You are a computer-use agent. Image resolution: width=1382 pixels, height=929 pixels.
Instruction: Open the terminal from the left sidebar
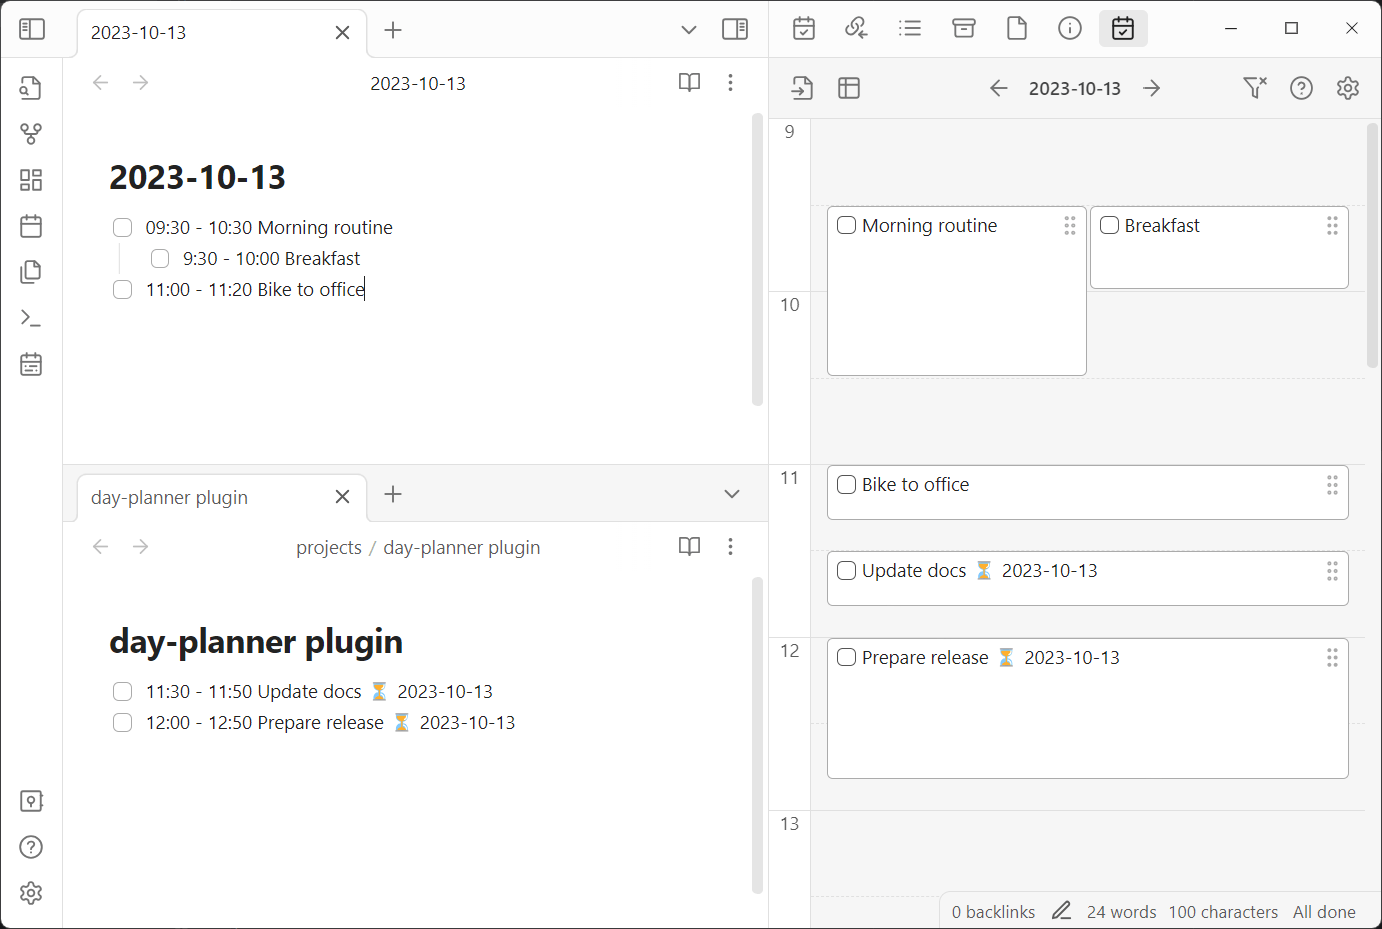[31, 318]
